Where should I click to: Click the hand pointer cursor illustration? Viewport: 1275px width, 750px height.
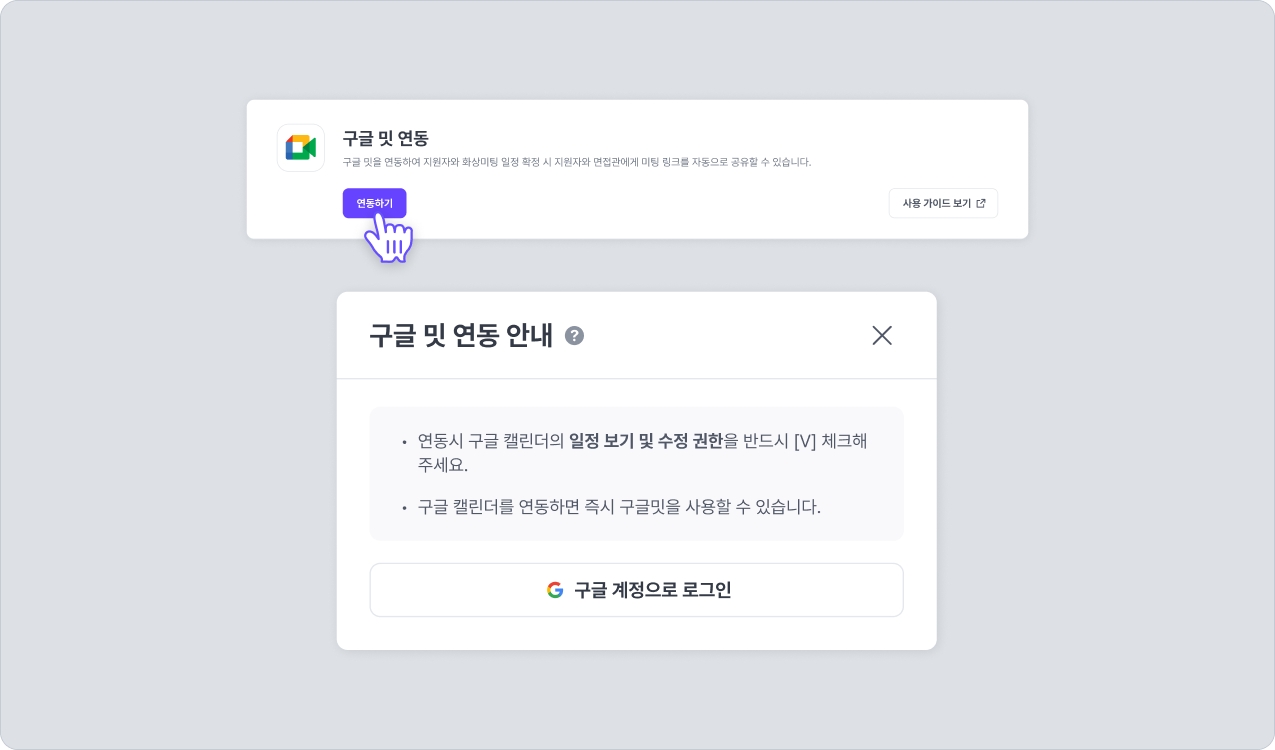pyautogui.click(x=390, y=238)
